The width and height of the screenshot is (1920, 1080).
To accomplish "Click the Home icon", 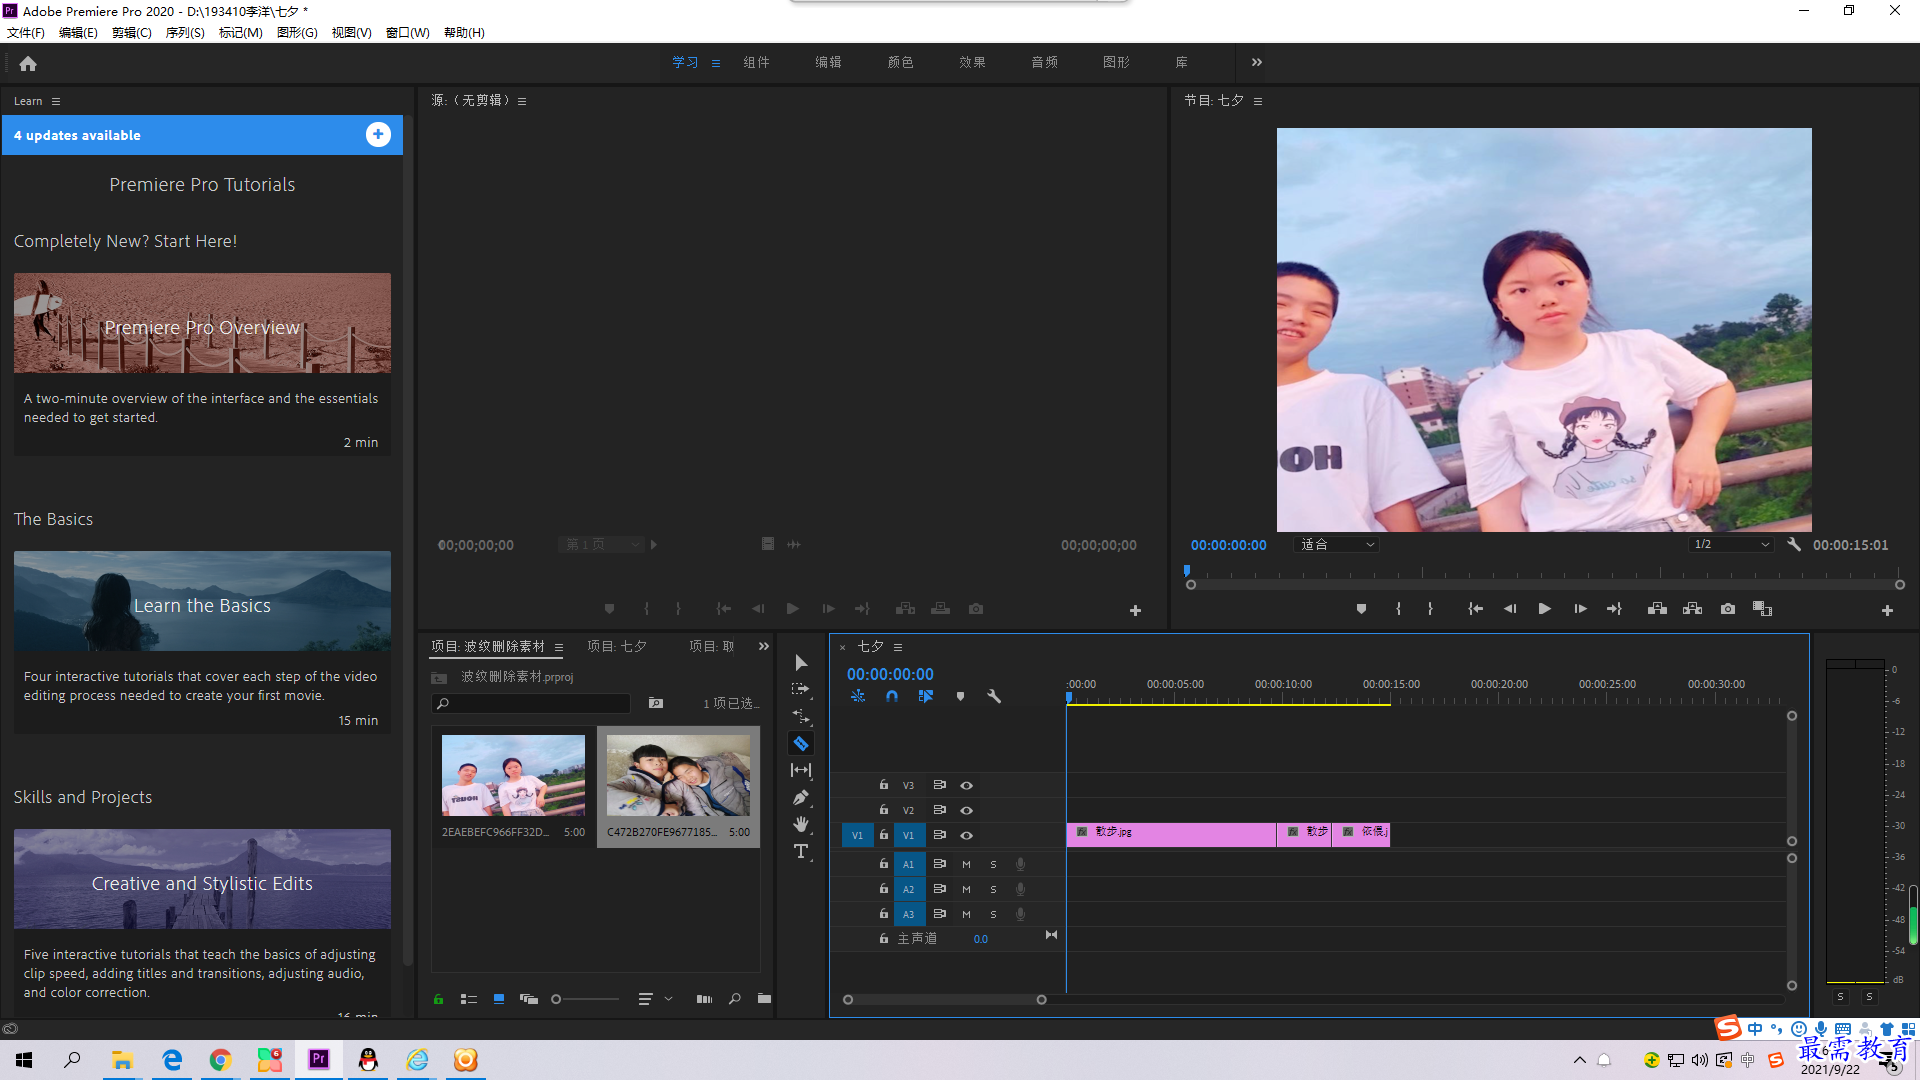I will [28, 64].
